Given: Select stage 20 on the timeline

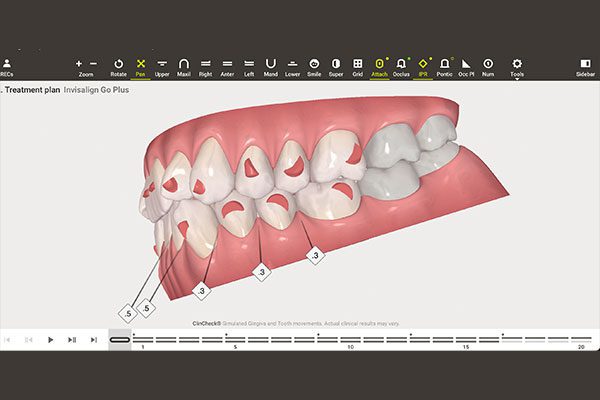Looking at the screenshot, I should [x=581, y=340].
